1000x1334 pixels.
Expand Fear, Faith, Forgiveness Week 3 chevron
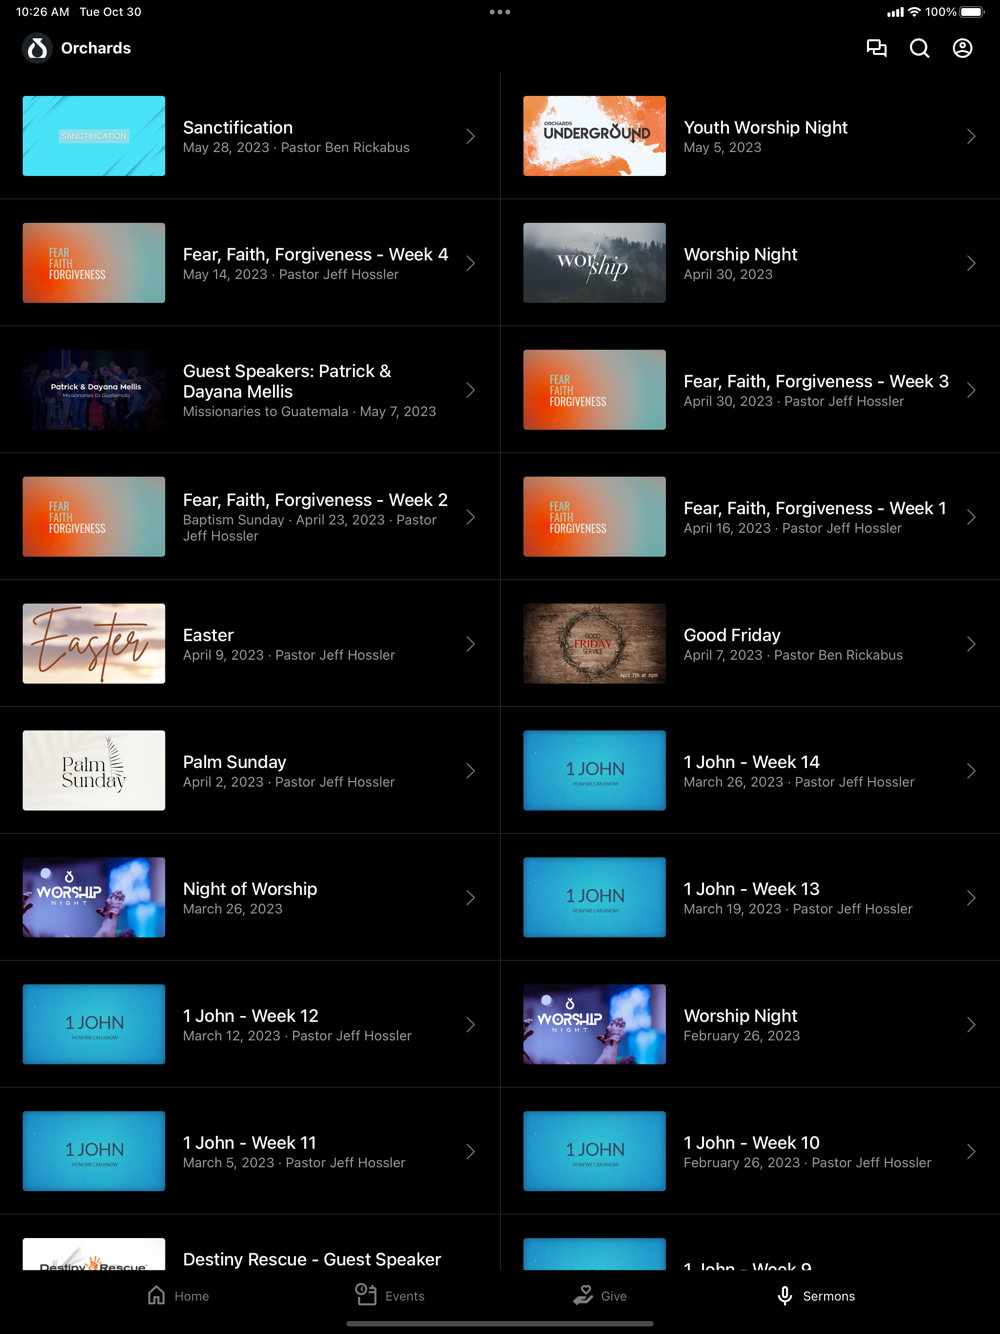pyautogui.click(x=971, y=390)
